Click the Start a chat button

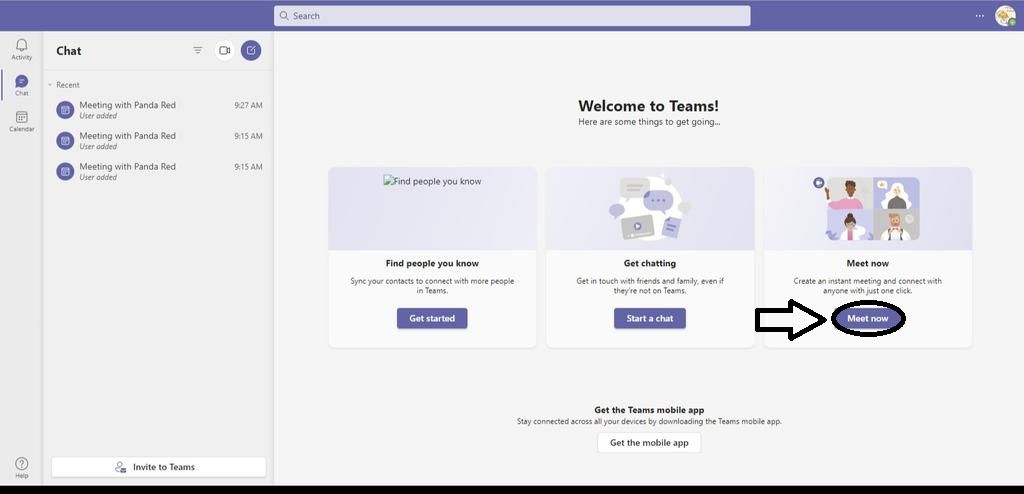[650, 318]
